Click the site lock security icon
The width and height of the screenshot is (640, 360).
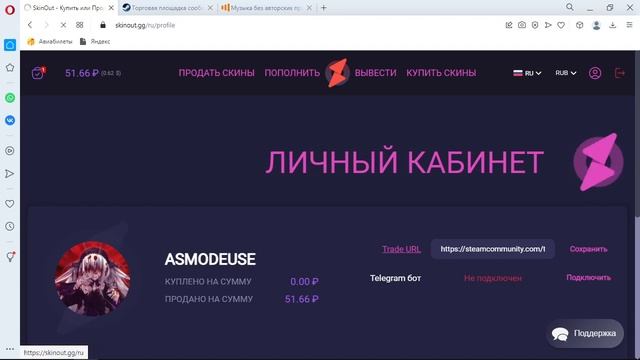103,25
